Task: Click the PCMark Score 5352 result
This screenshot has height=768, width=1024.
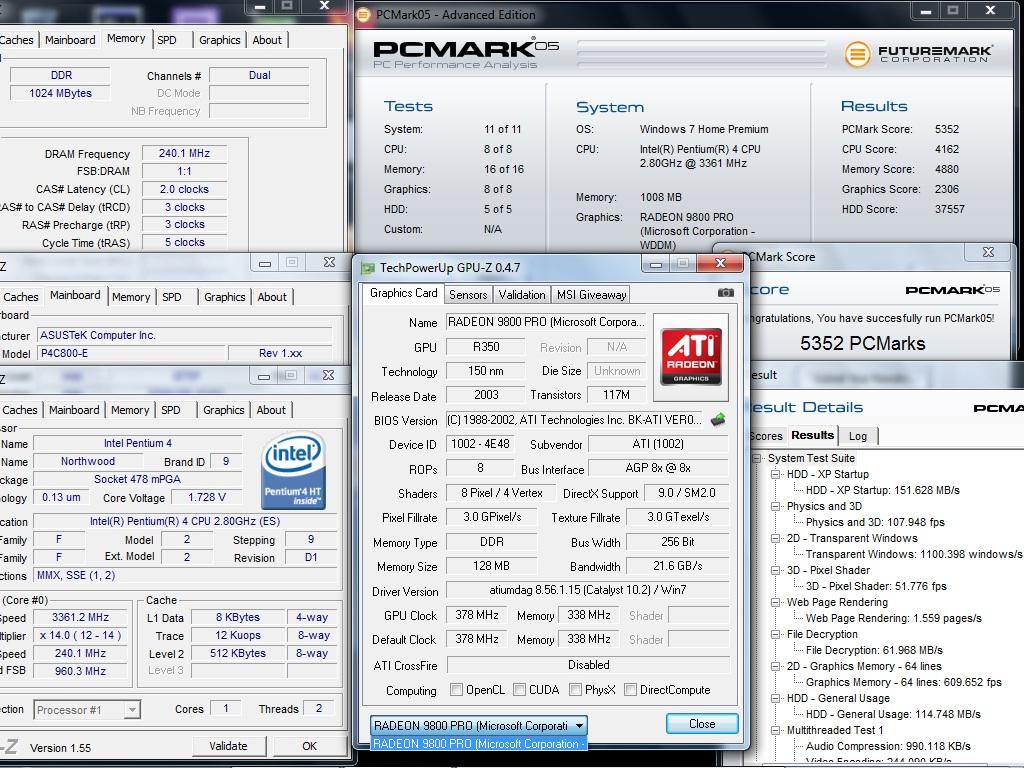Action: pyautogui.click(x=946, y=129)
